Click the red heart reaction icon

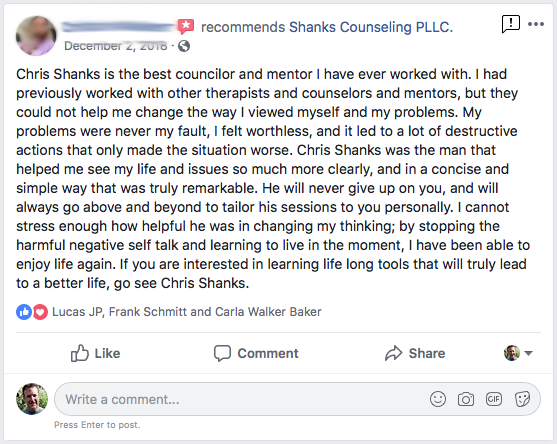40,312
